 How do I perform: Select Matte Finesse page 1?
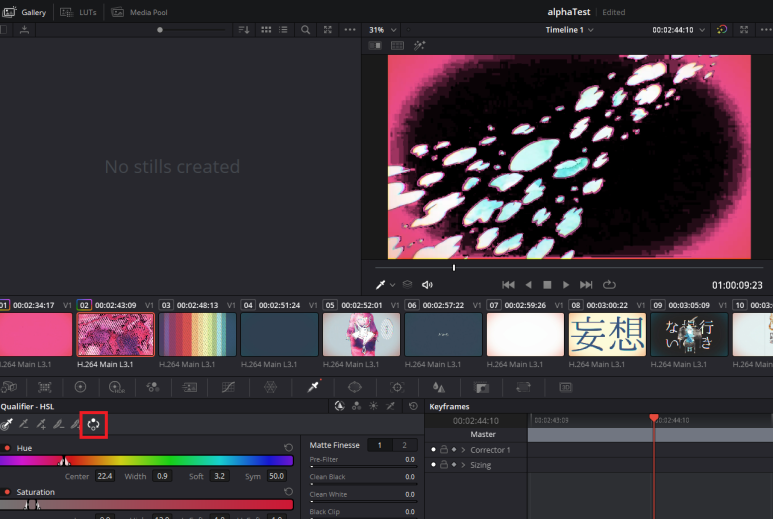[380, 445]
